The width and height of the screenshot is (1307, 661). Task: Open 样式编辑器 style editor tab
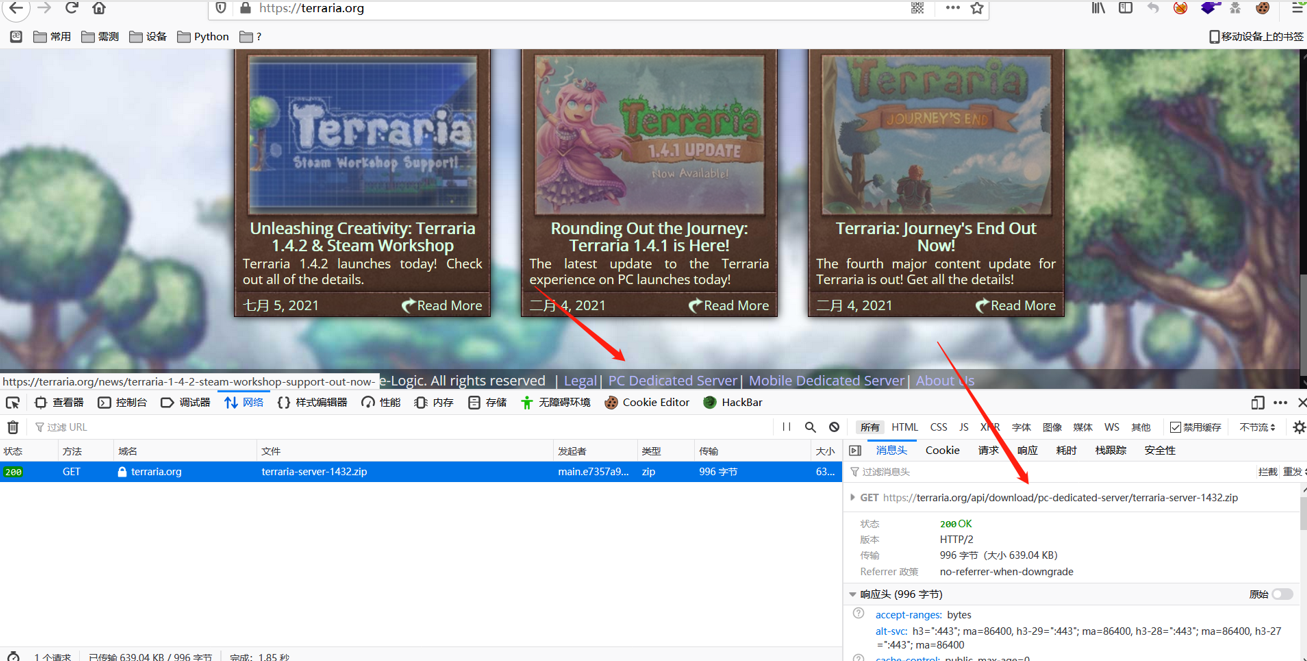tap(312, 403)
